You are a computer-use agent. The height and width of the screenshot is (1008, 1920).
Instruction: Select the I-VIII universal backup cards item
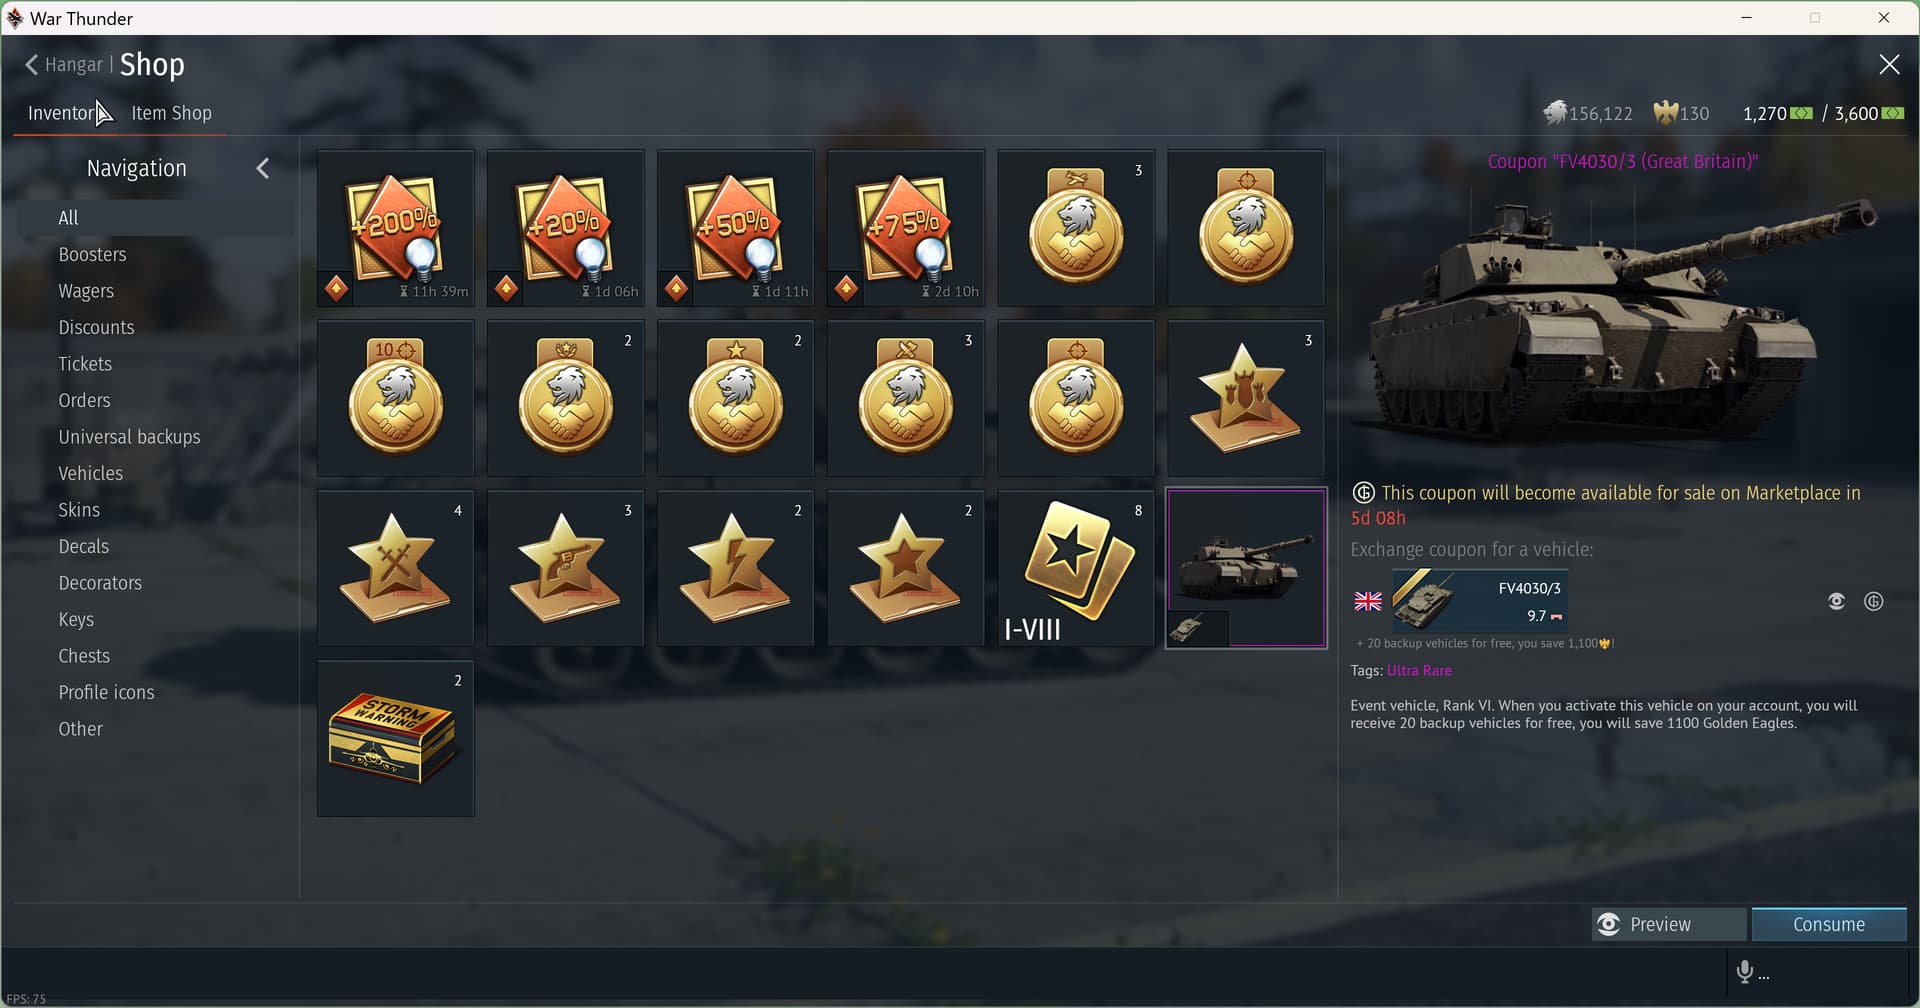click(x=1076, y=568)
